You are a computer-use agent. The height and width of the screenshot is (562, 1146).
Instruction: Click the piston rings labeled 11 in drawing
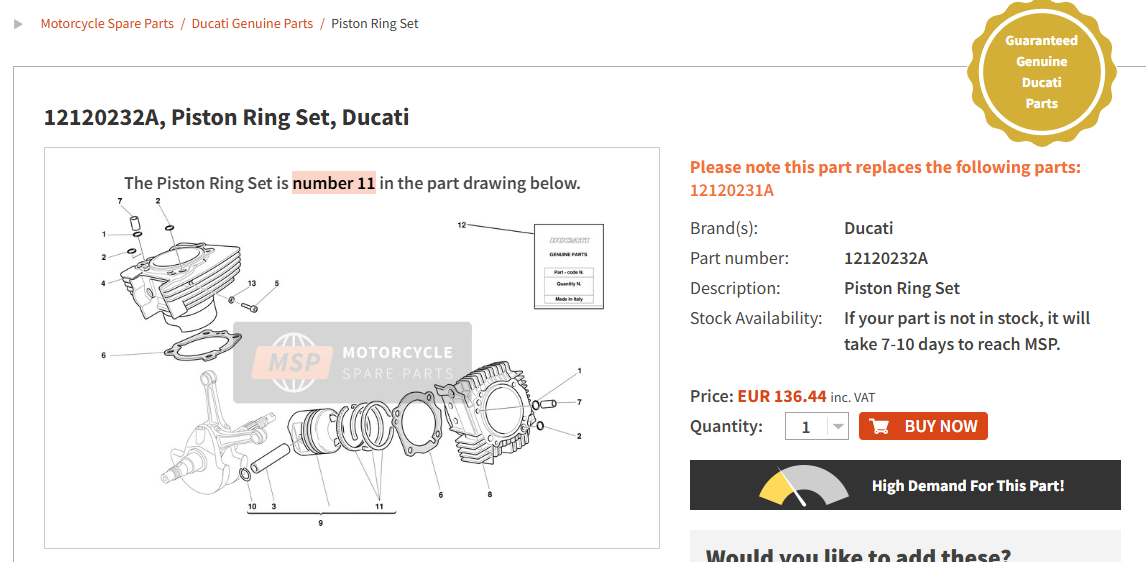[365, 428]
